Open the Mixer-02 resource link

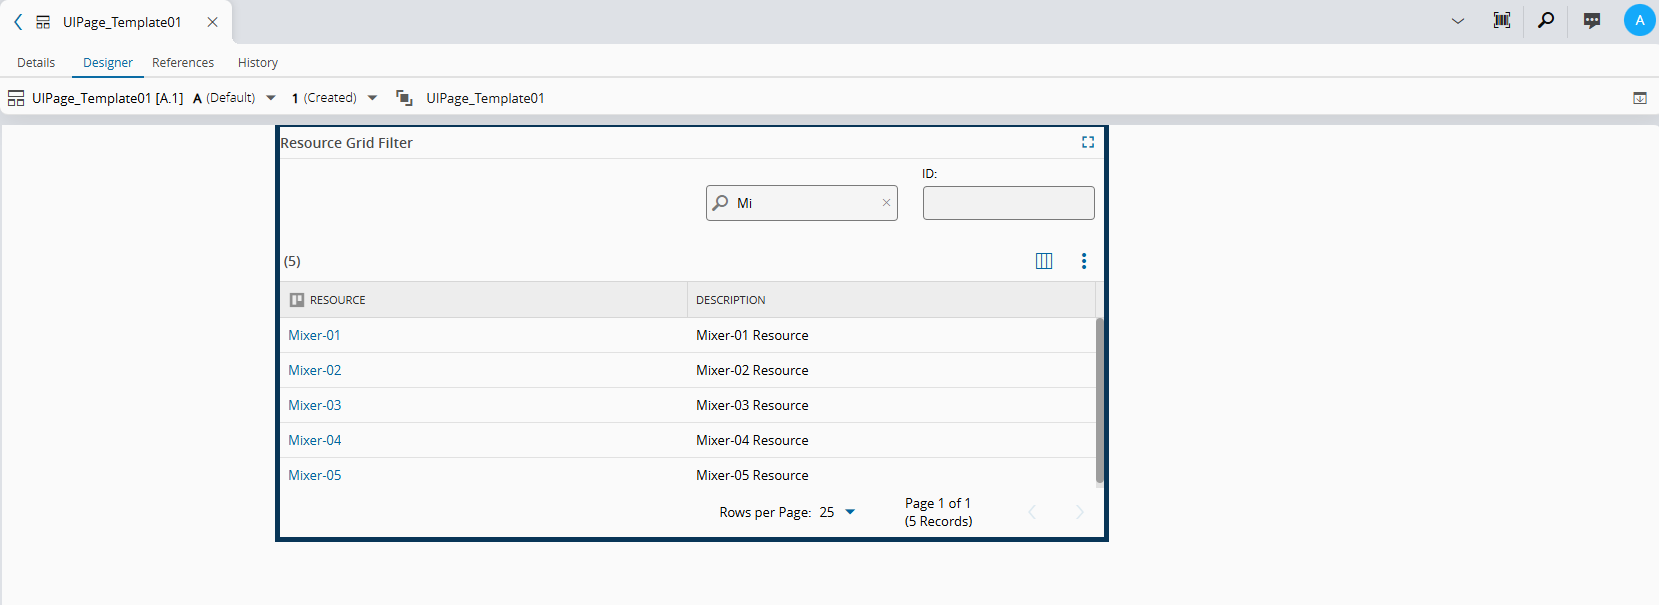point(314,370)
